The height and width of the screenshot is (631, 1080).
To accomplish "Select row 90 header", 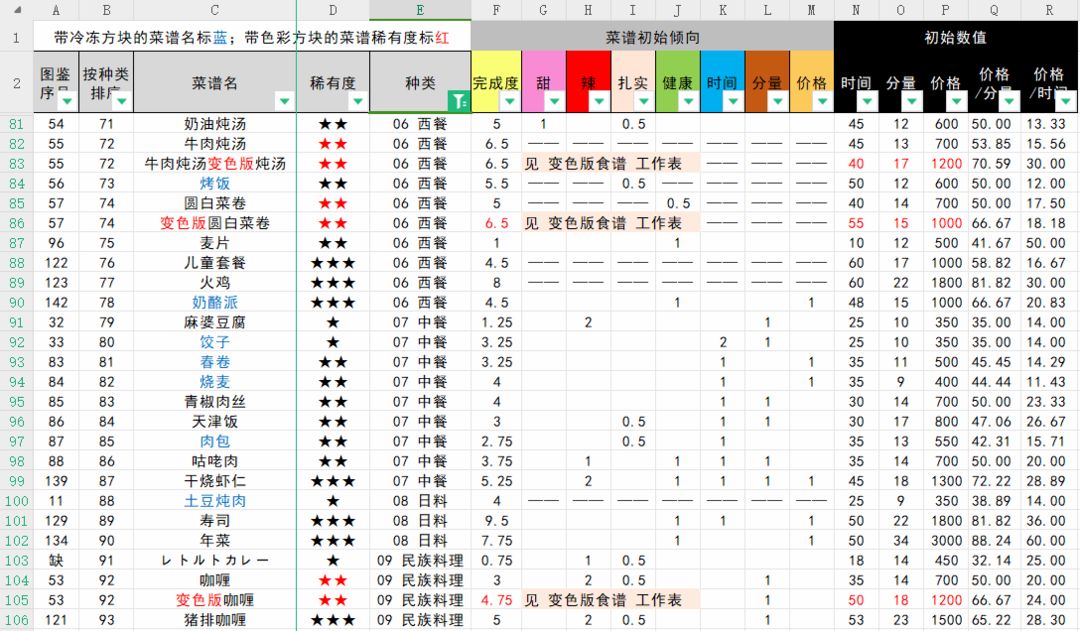I will [x=17, y=302].
